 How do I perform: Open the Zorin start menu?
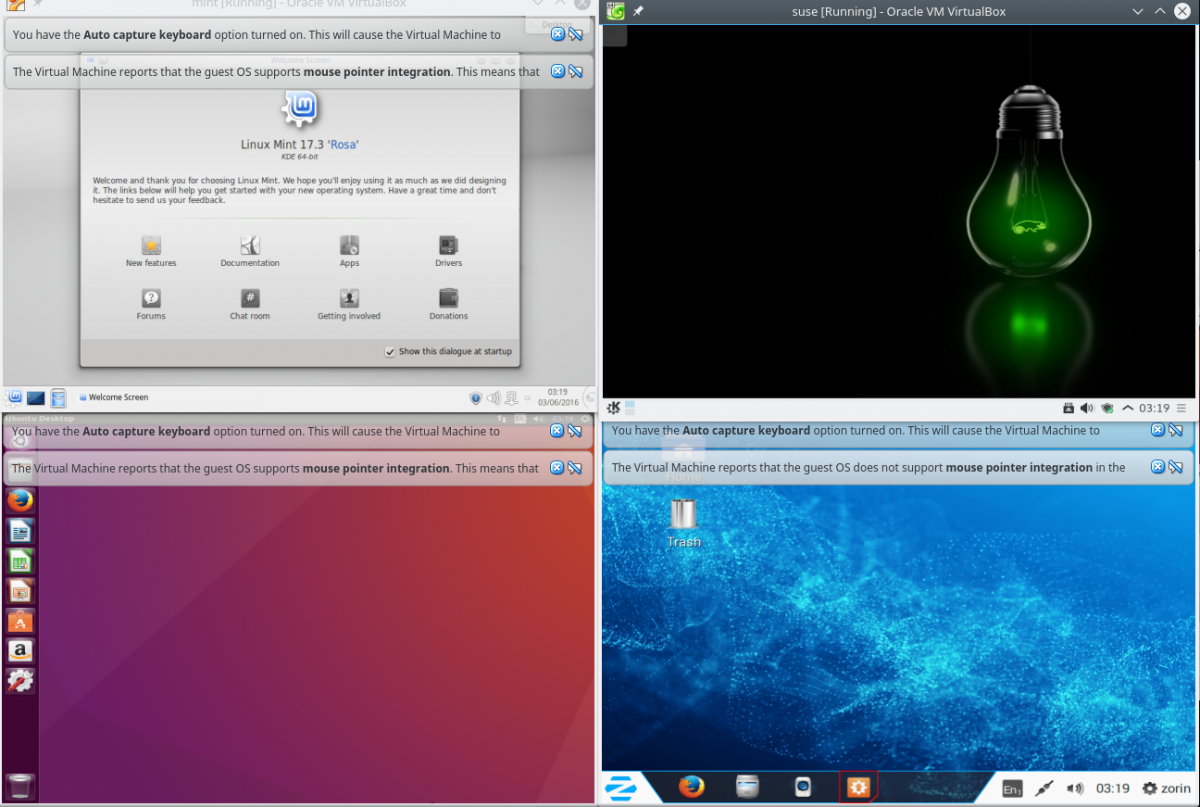coord(620,787)
